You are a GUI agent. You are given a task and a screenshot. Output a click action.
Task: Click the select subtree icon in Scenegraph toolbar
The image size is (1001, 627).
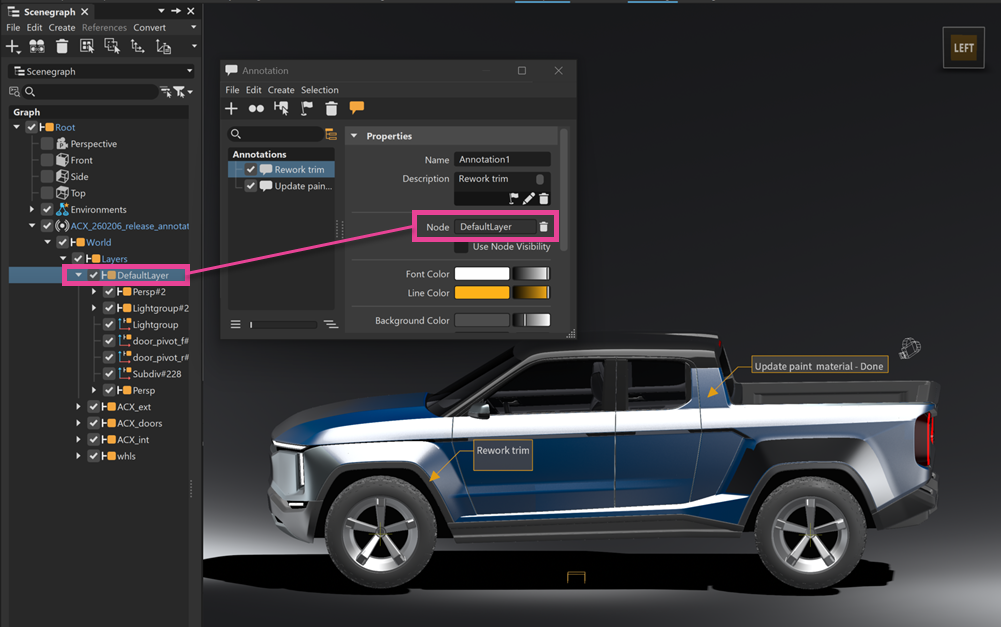112,46
